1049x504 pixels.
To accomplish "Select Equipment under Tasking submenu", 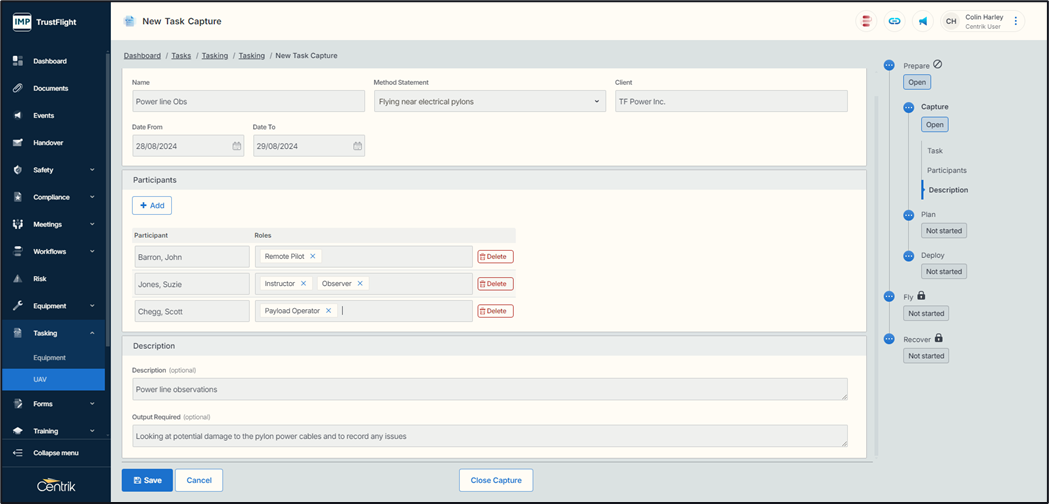I will (49, 357).
